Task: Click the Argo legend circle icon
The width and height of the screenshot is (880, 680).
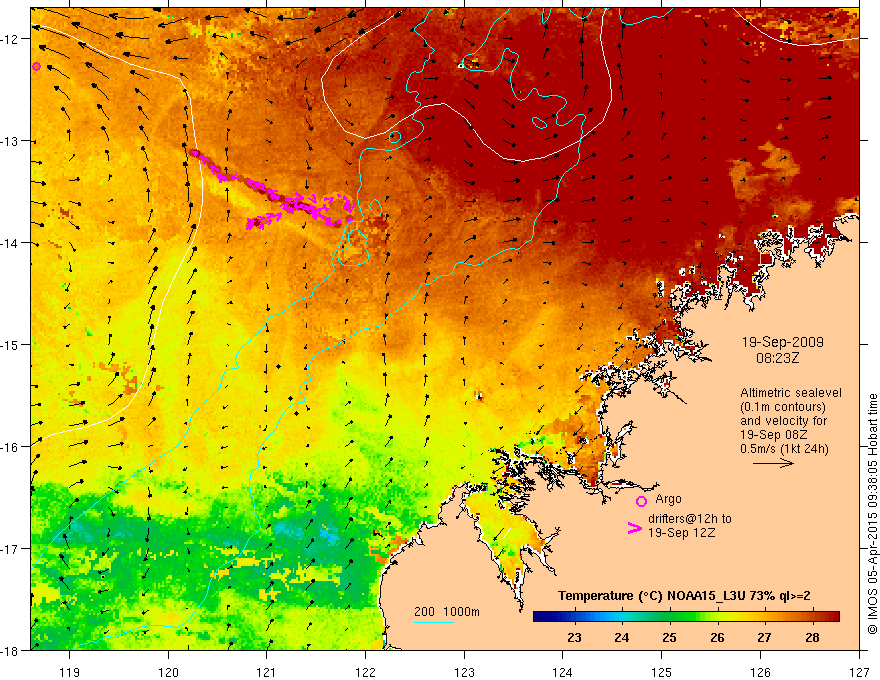Action: (x=641, y=501)
